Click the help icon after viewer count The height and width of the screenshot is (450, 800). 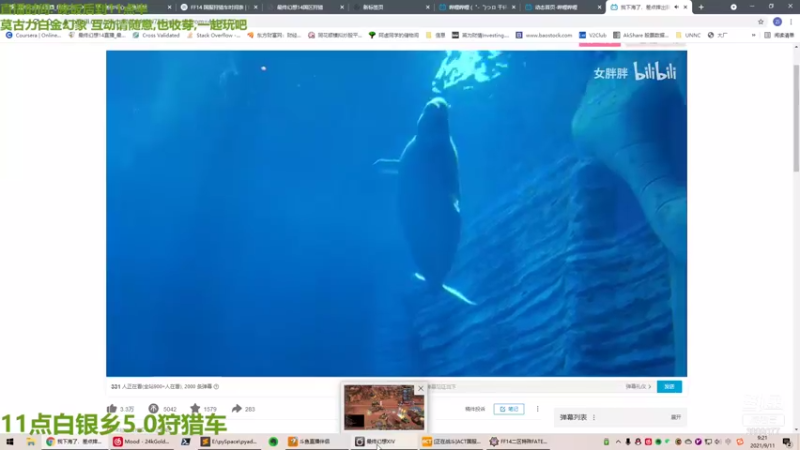[216, 386]
